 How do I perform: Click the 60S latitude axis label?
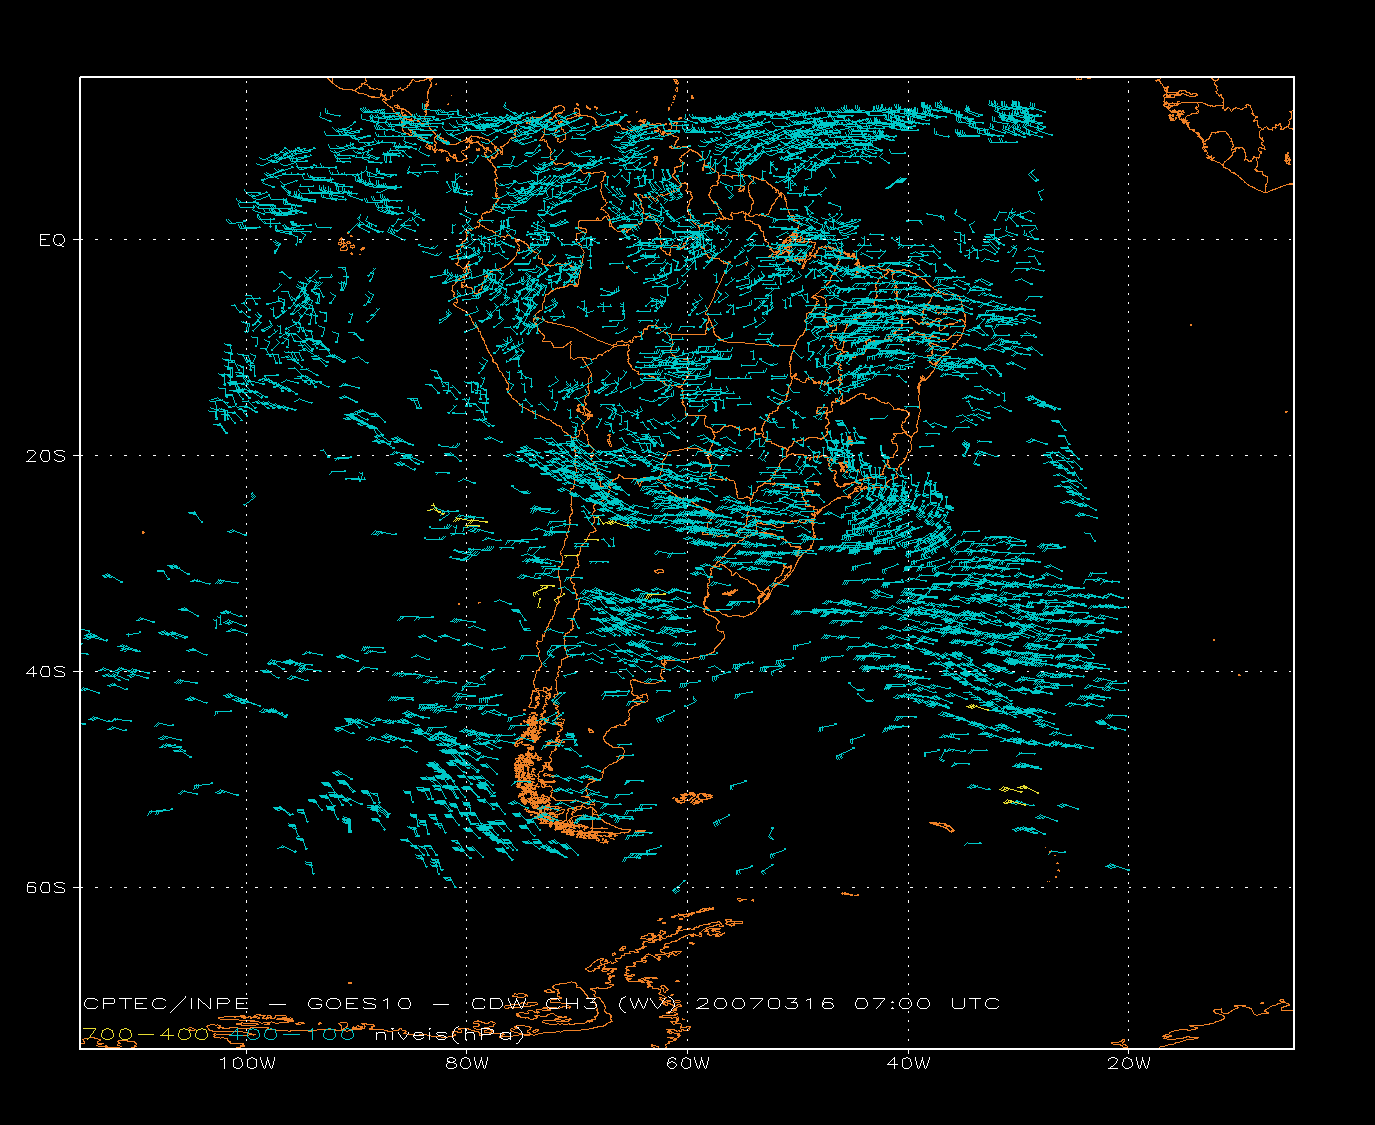tap(45, 888)
